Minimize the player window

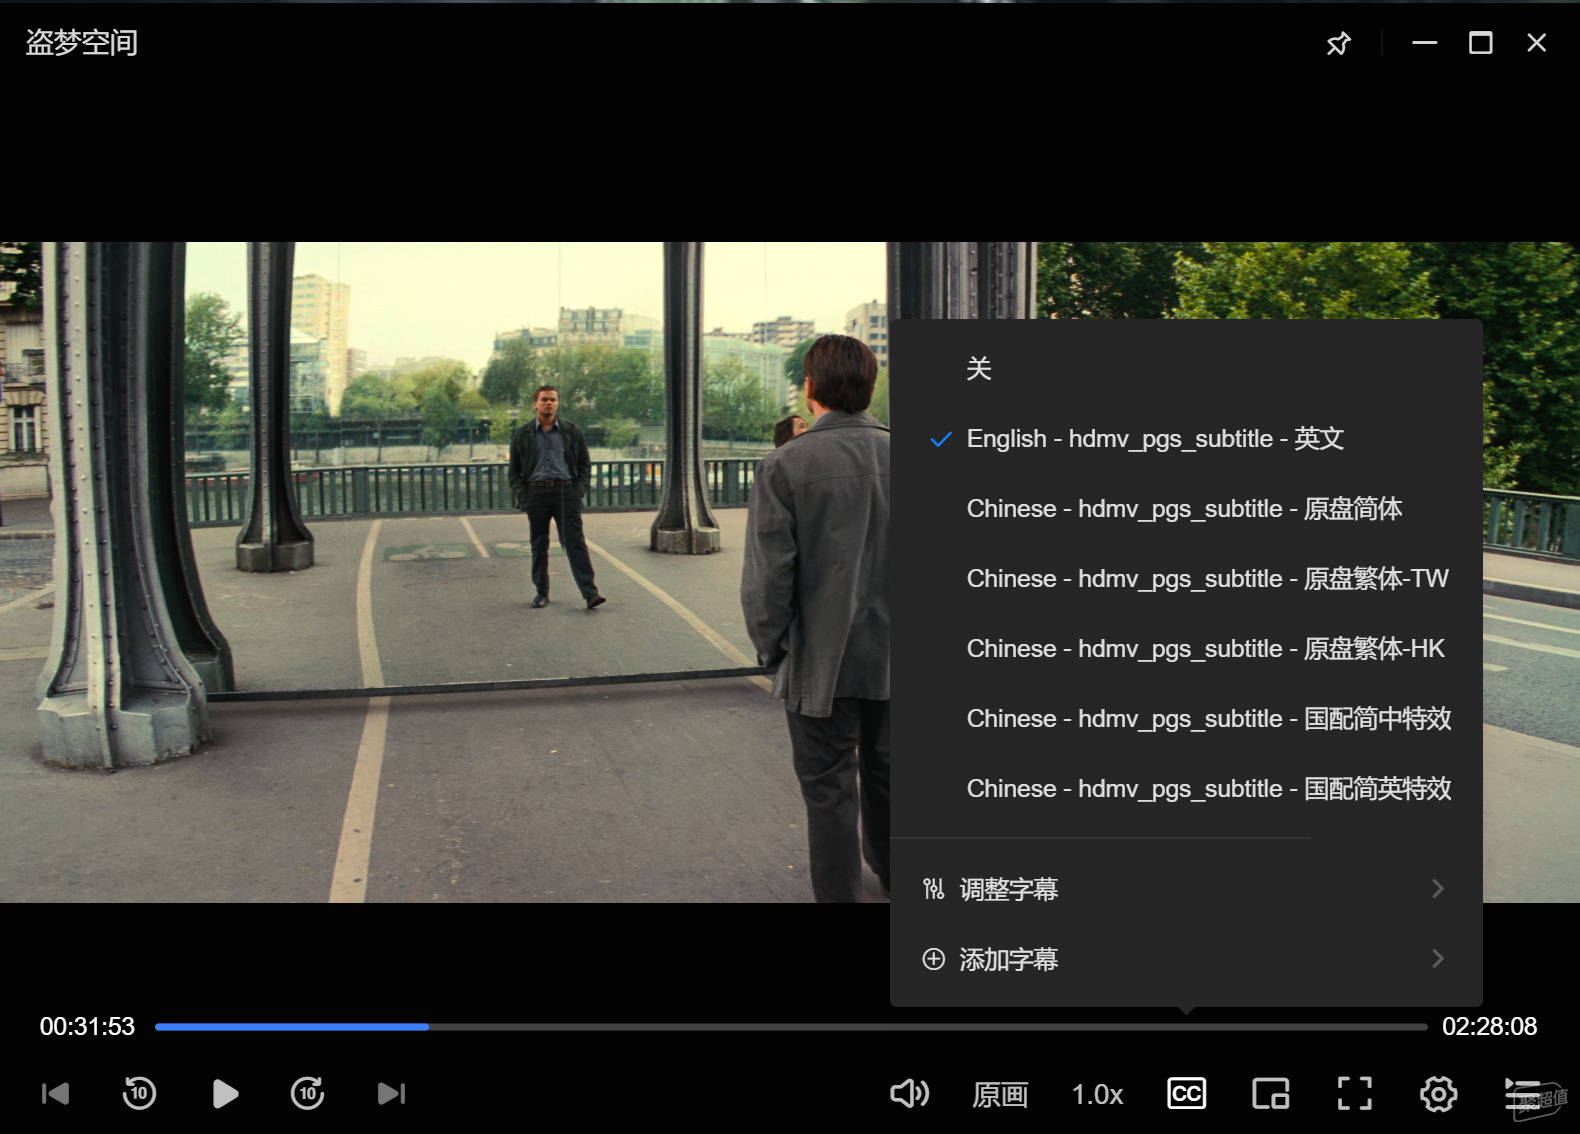click(x=1425, y=43)
